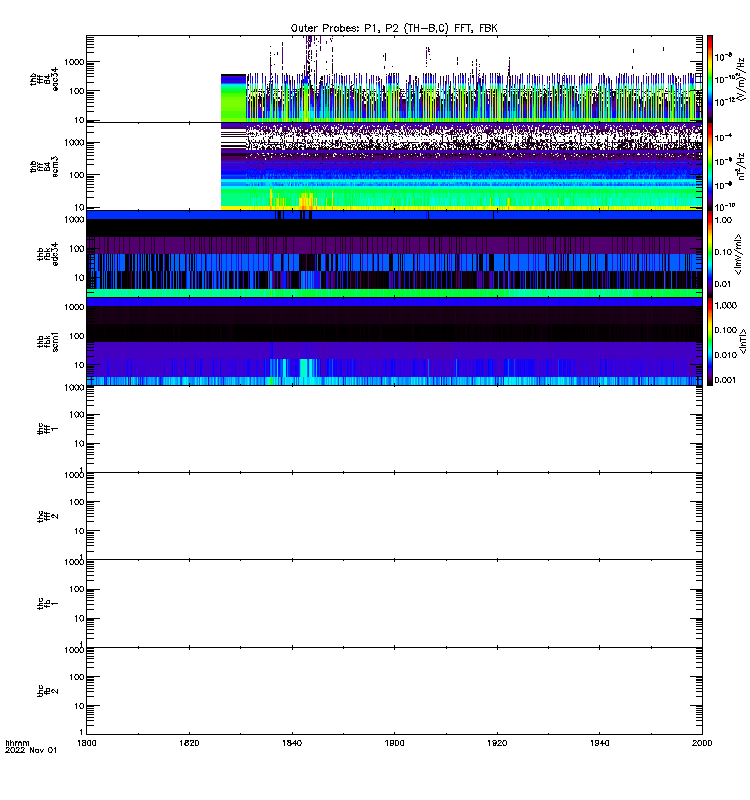Click the plot title 'Outer Probes: P1, P2 (TH-B,C) FFT, FBK'
750x800 pixels.
point(394,29)
